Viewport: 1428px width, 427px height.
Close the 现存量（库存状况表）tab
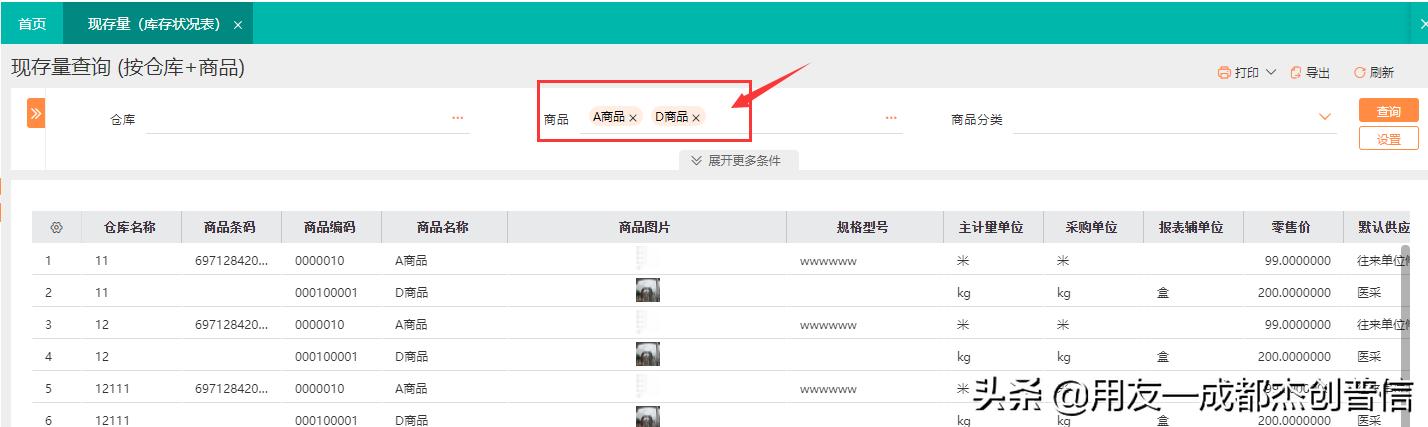[237, 25]
